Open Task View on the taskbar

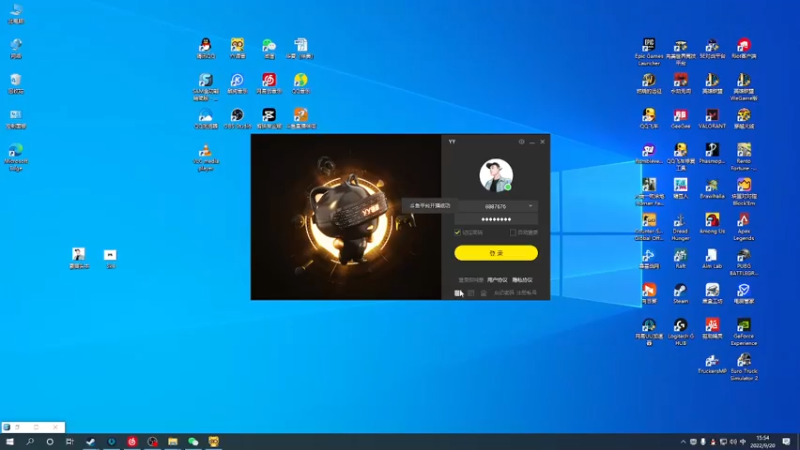(x=70, y=442)
